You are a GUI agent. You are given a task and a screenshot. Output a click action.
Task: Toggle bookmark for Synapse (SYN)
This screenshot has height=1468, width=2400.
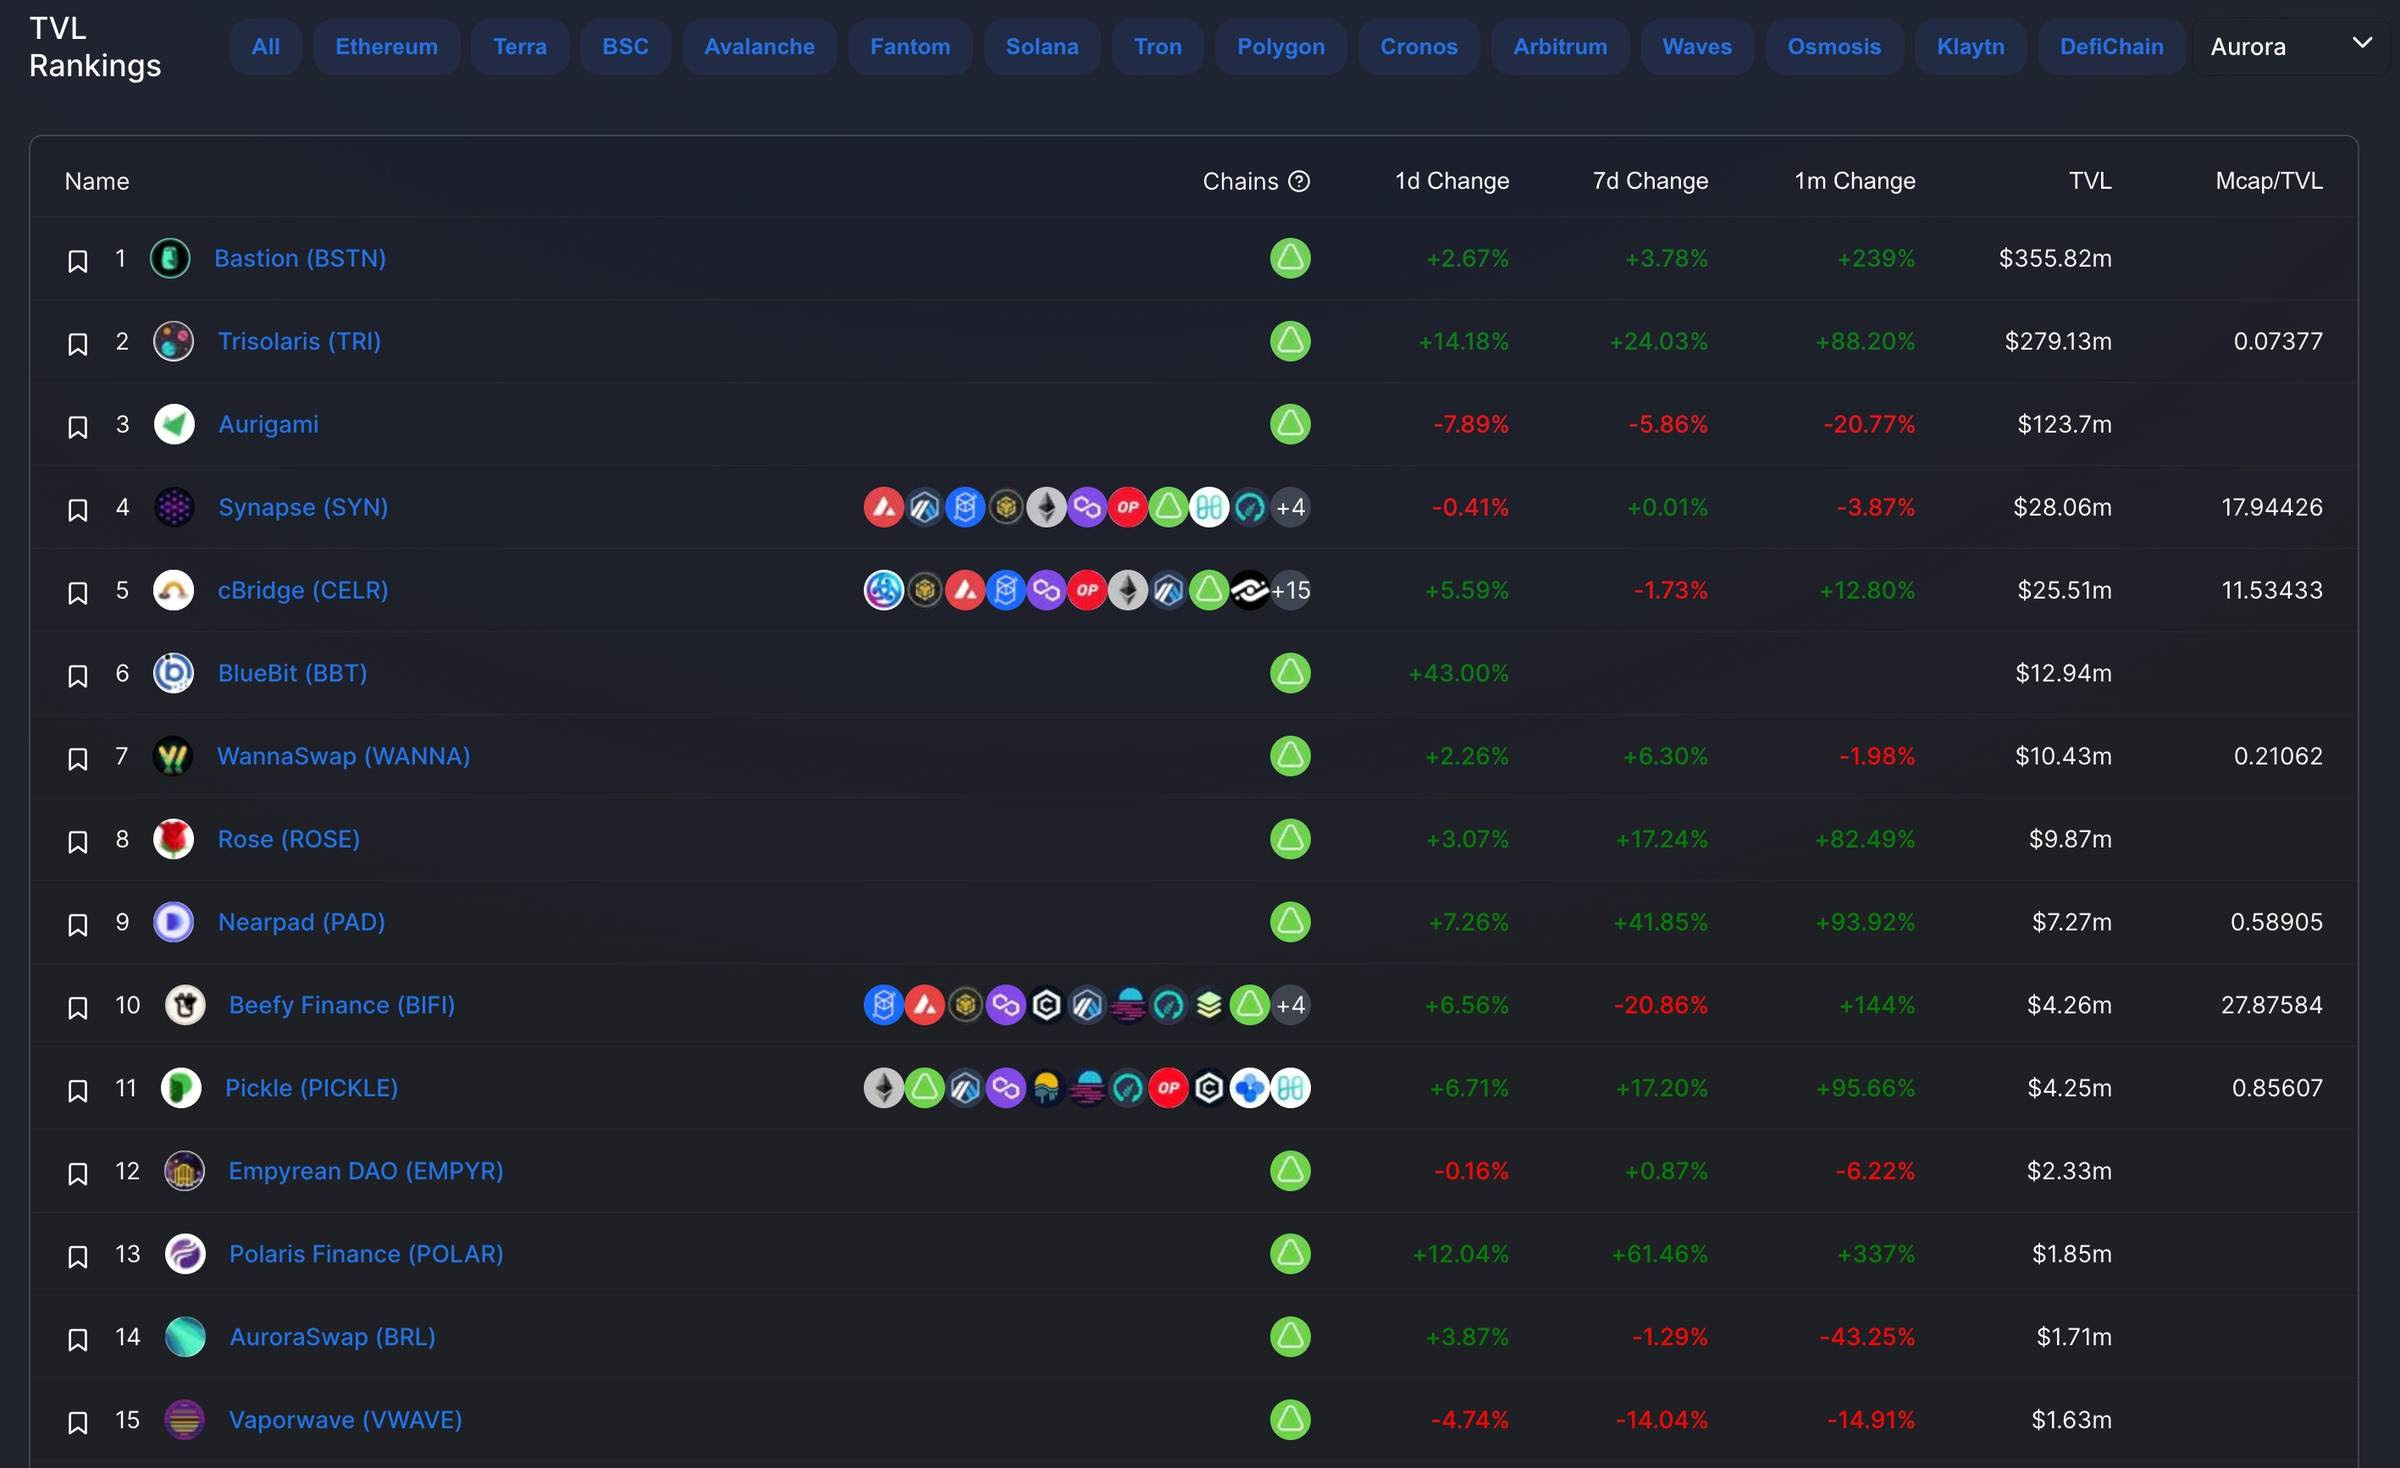coord(77,510)
